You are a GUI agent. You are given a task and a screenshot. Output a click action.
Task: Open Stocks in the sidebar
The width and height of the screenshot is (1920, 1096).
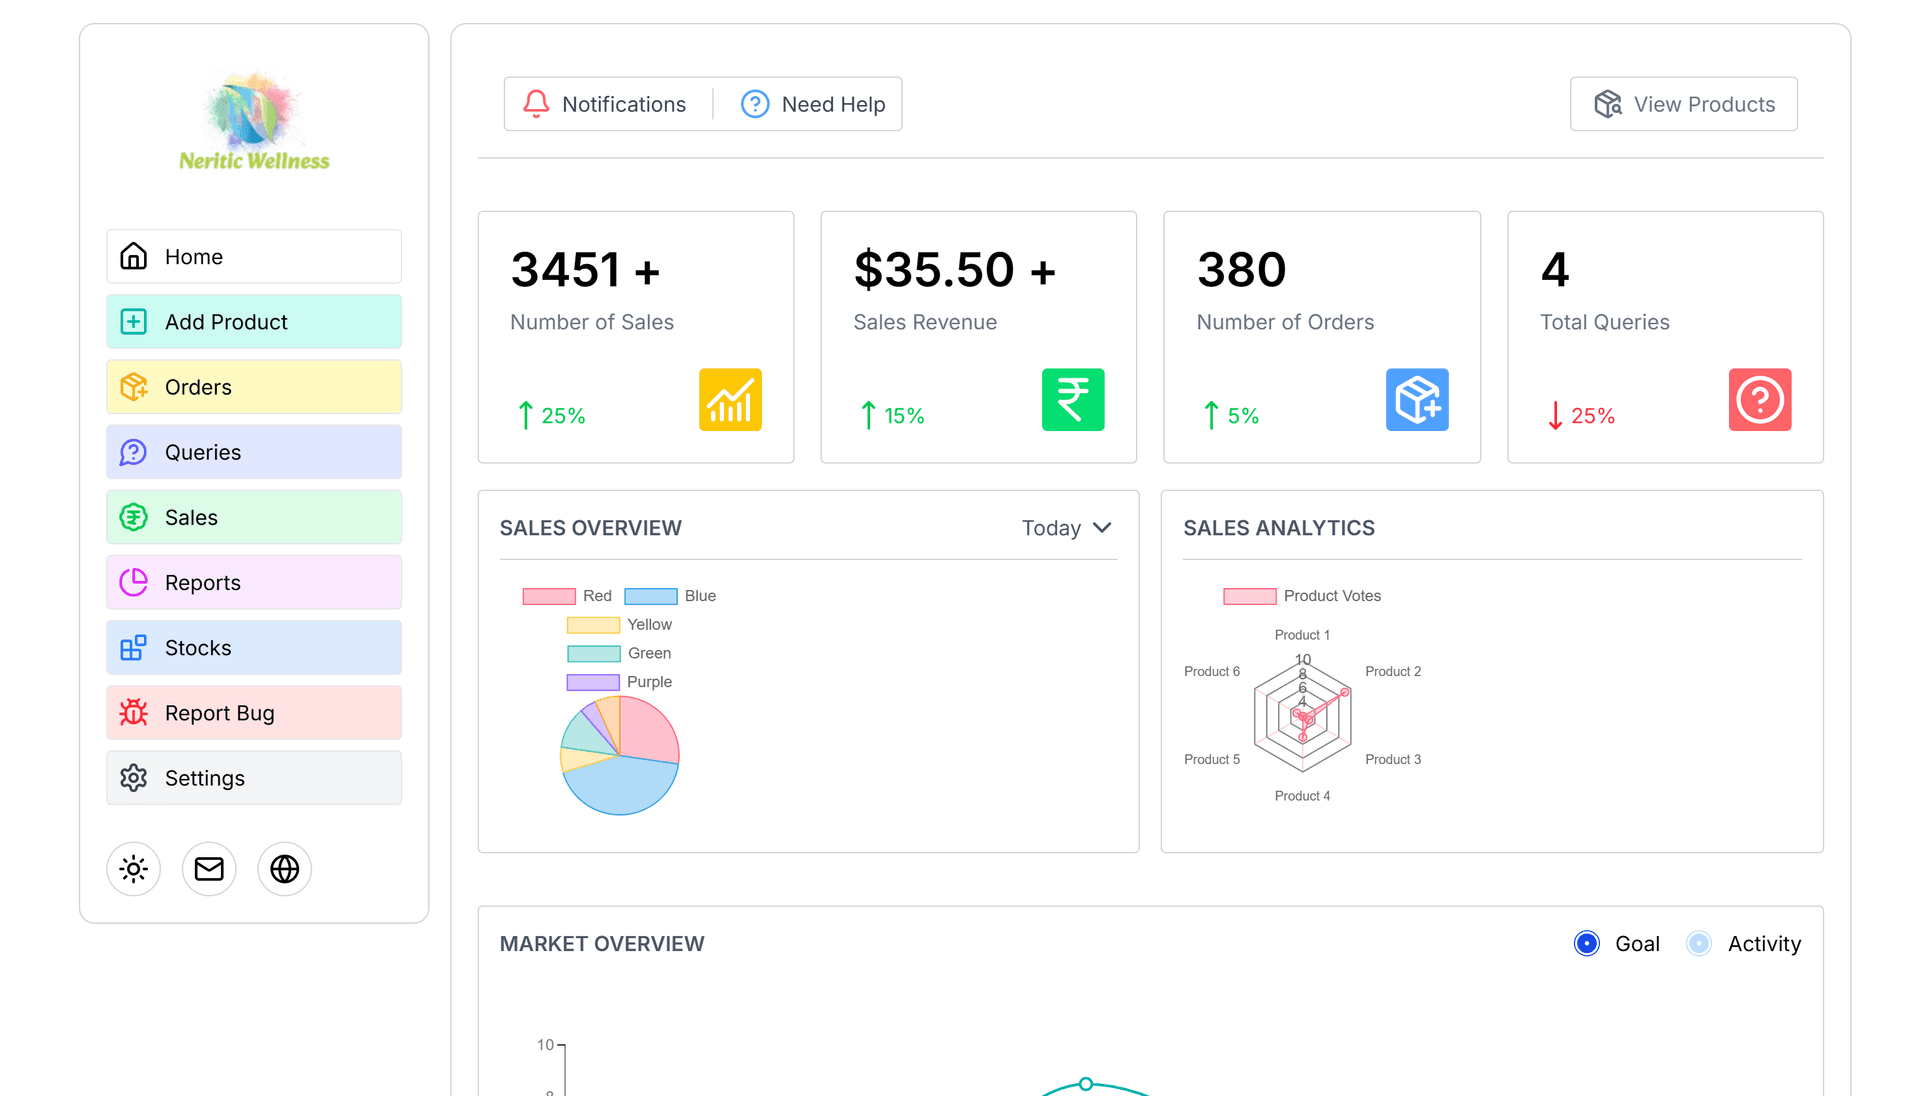254,648
